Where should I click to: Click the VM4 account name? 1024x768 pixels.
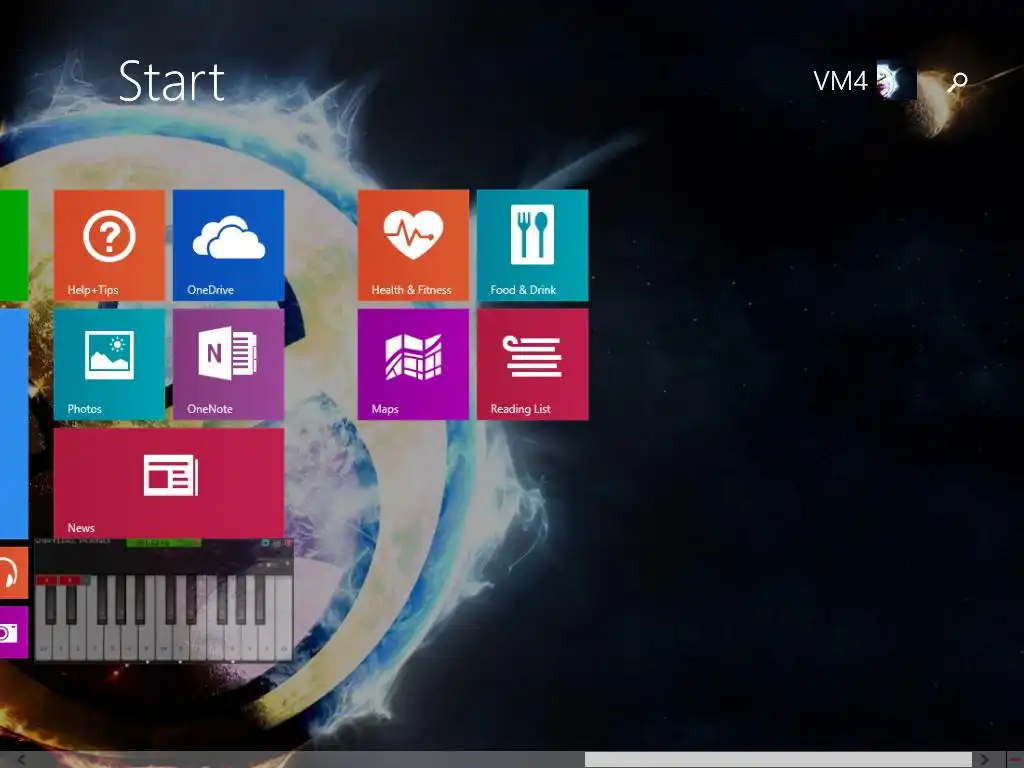(840, 81)
